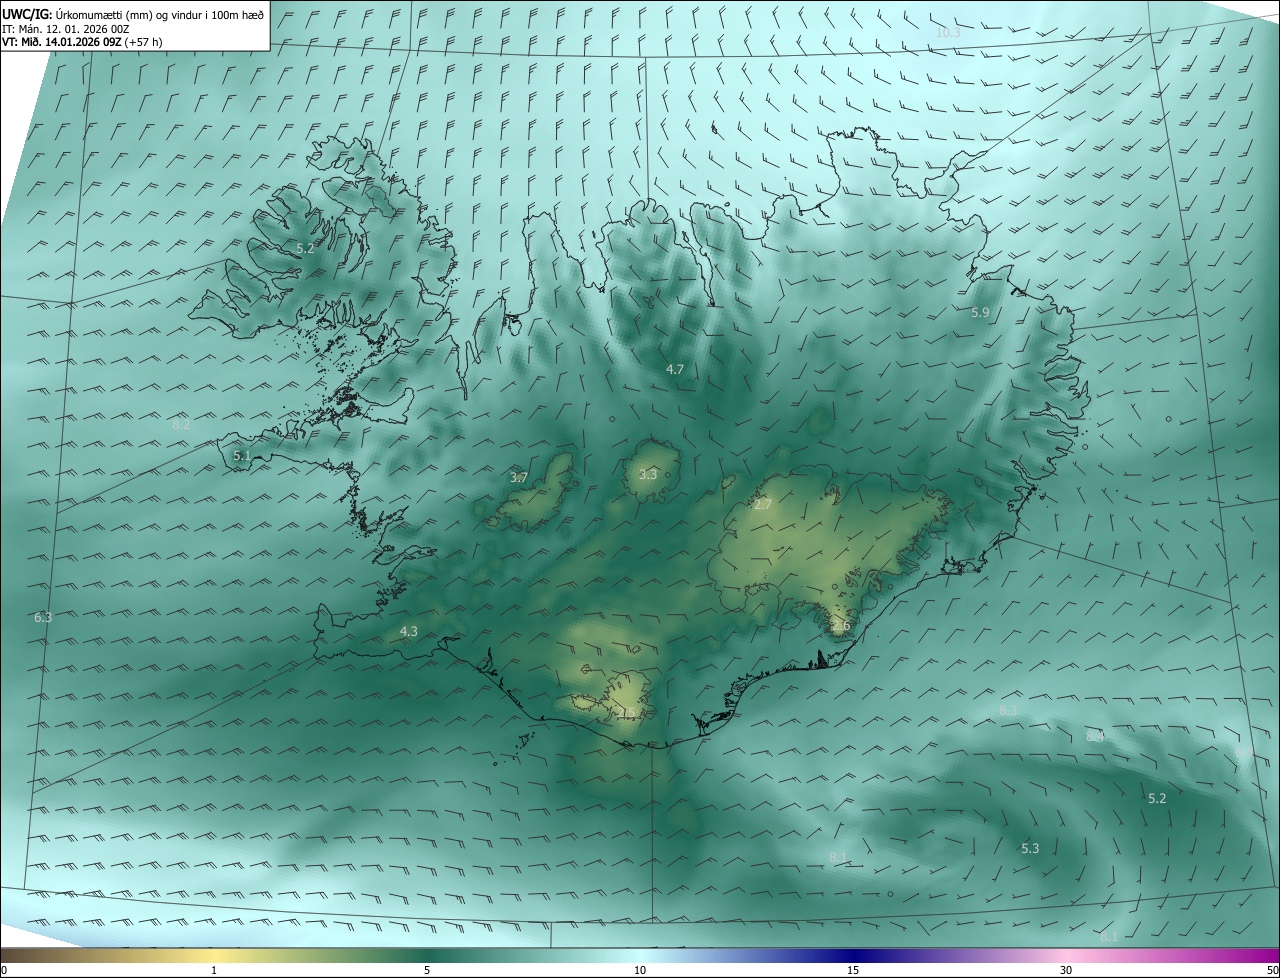Click the 15 label on the colour scale
The width and height of the screenshot is (1280, 978).
[853, 970]
